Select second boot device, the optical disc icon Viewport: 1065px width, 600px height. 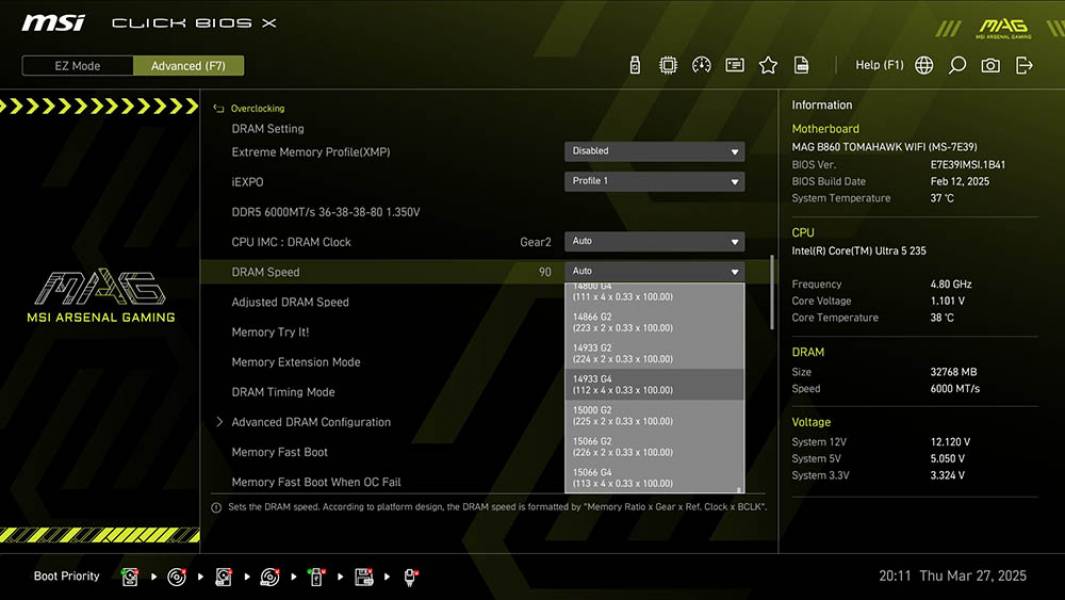coord(177,577)
